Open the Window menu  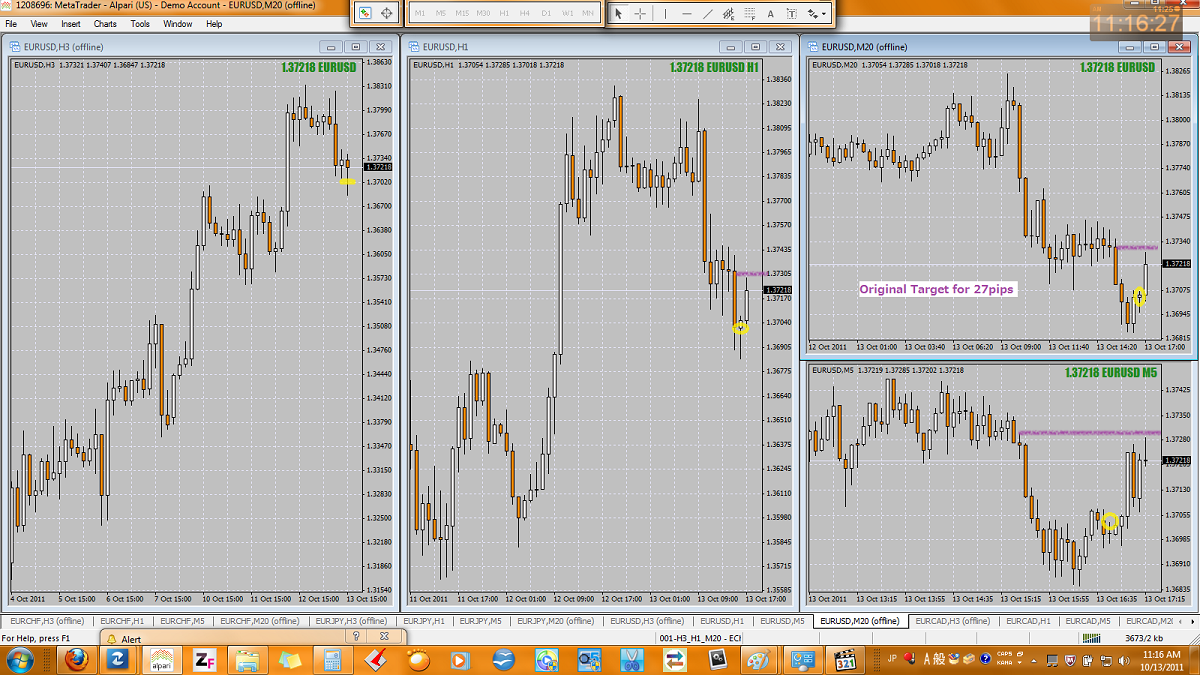click(x=178, y=23)
